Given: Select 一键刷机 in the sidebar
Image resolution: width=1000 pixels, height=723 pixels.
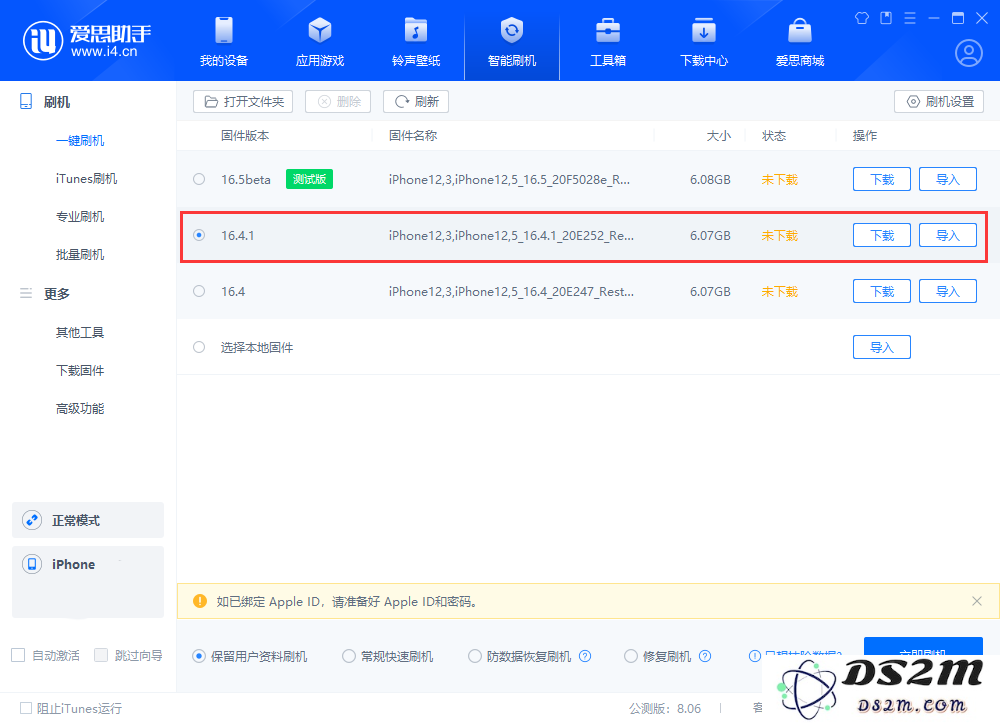Looking at the screenshot, I should [x=80, y=140].
